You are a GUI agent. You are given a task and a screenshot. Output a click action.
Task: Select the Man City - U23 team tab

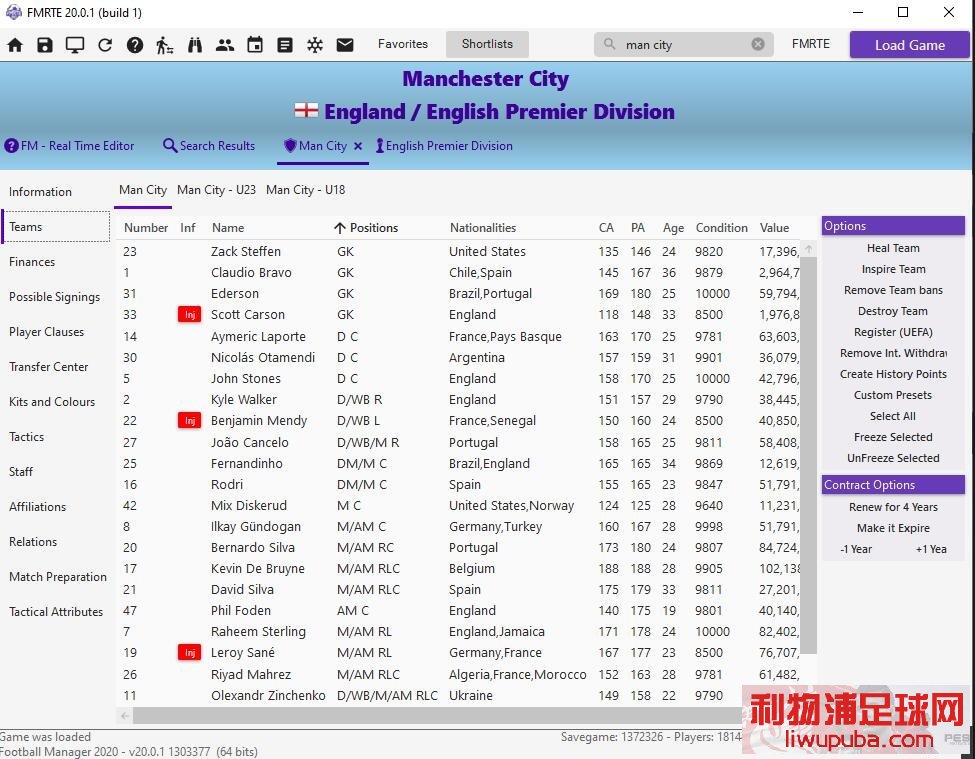[216, 190]
